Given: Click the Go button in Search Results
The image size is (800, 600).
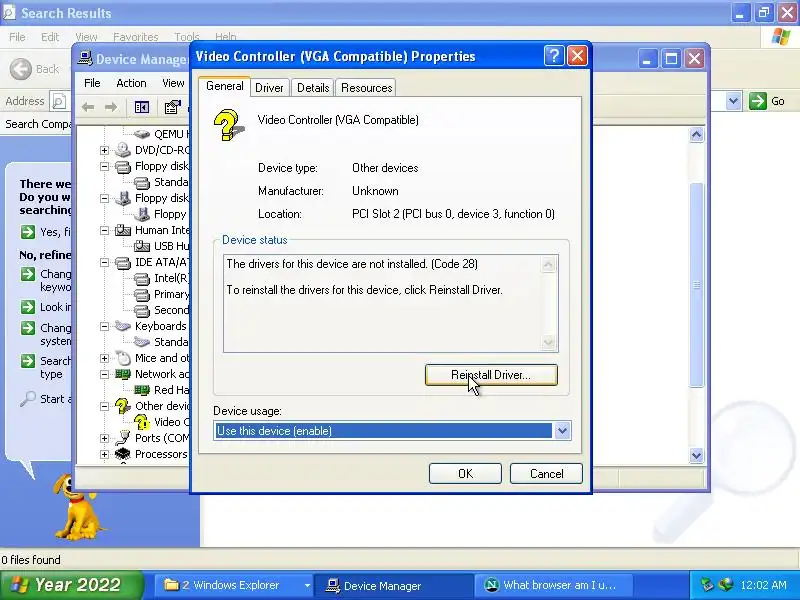Looking at the screenshot, I should coord(767,101).
